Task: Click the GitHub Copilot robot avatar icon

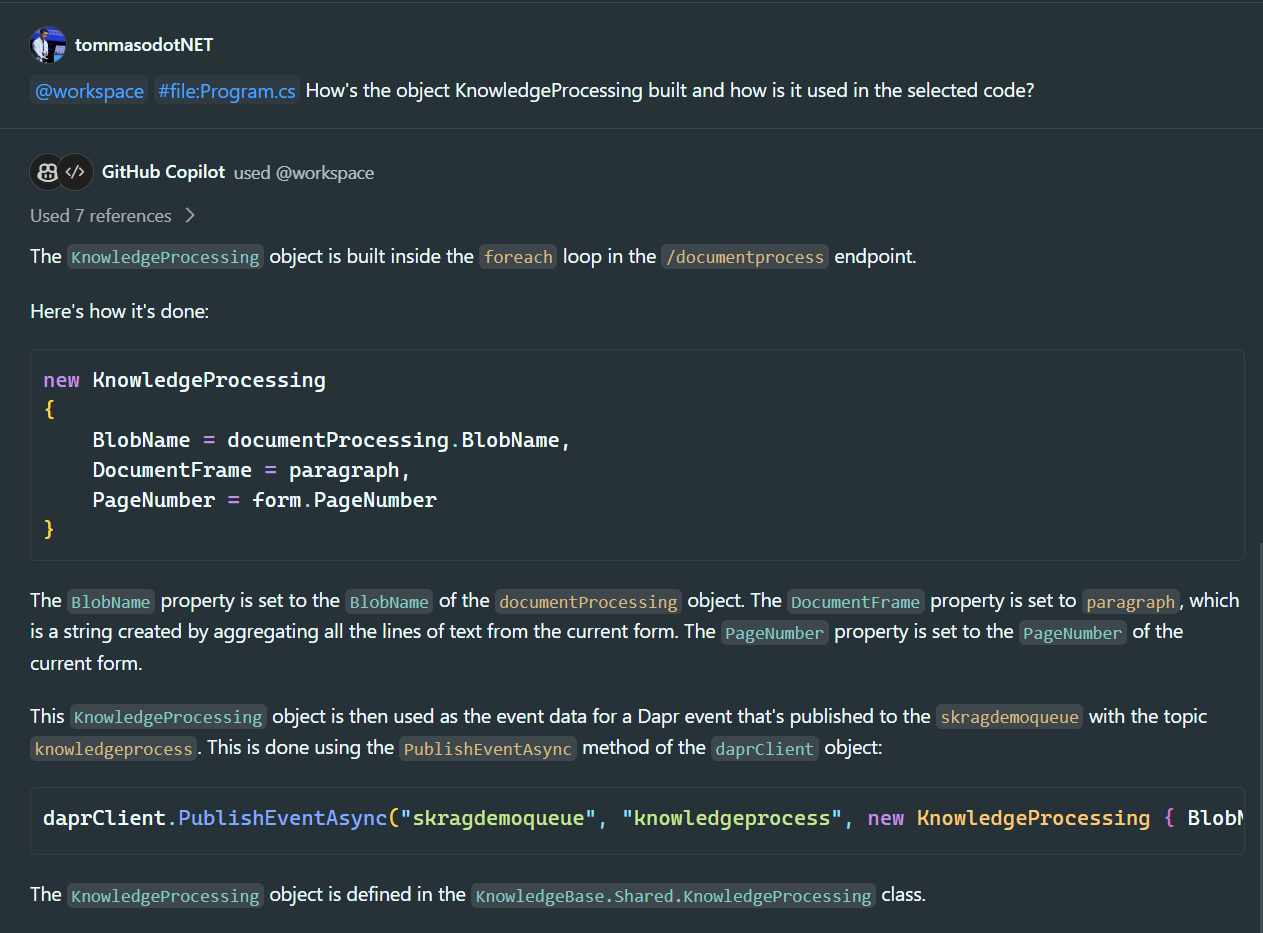Action: [46, 171]
